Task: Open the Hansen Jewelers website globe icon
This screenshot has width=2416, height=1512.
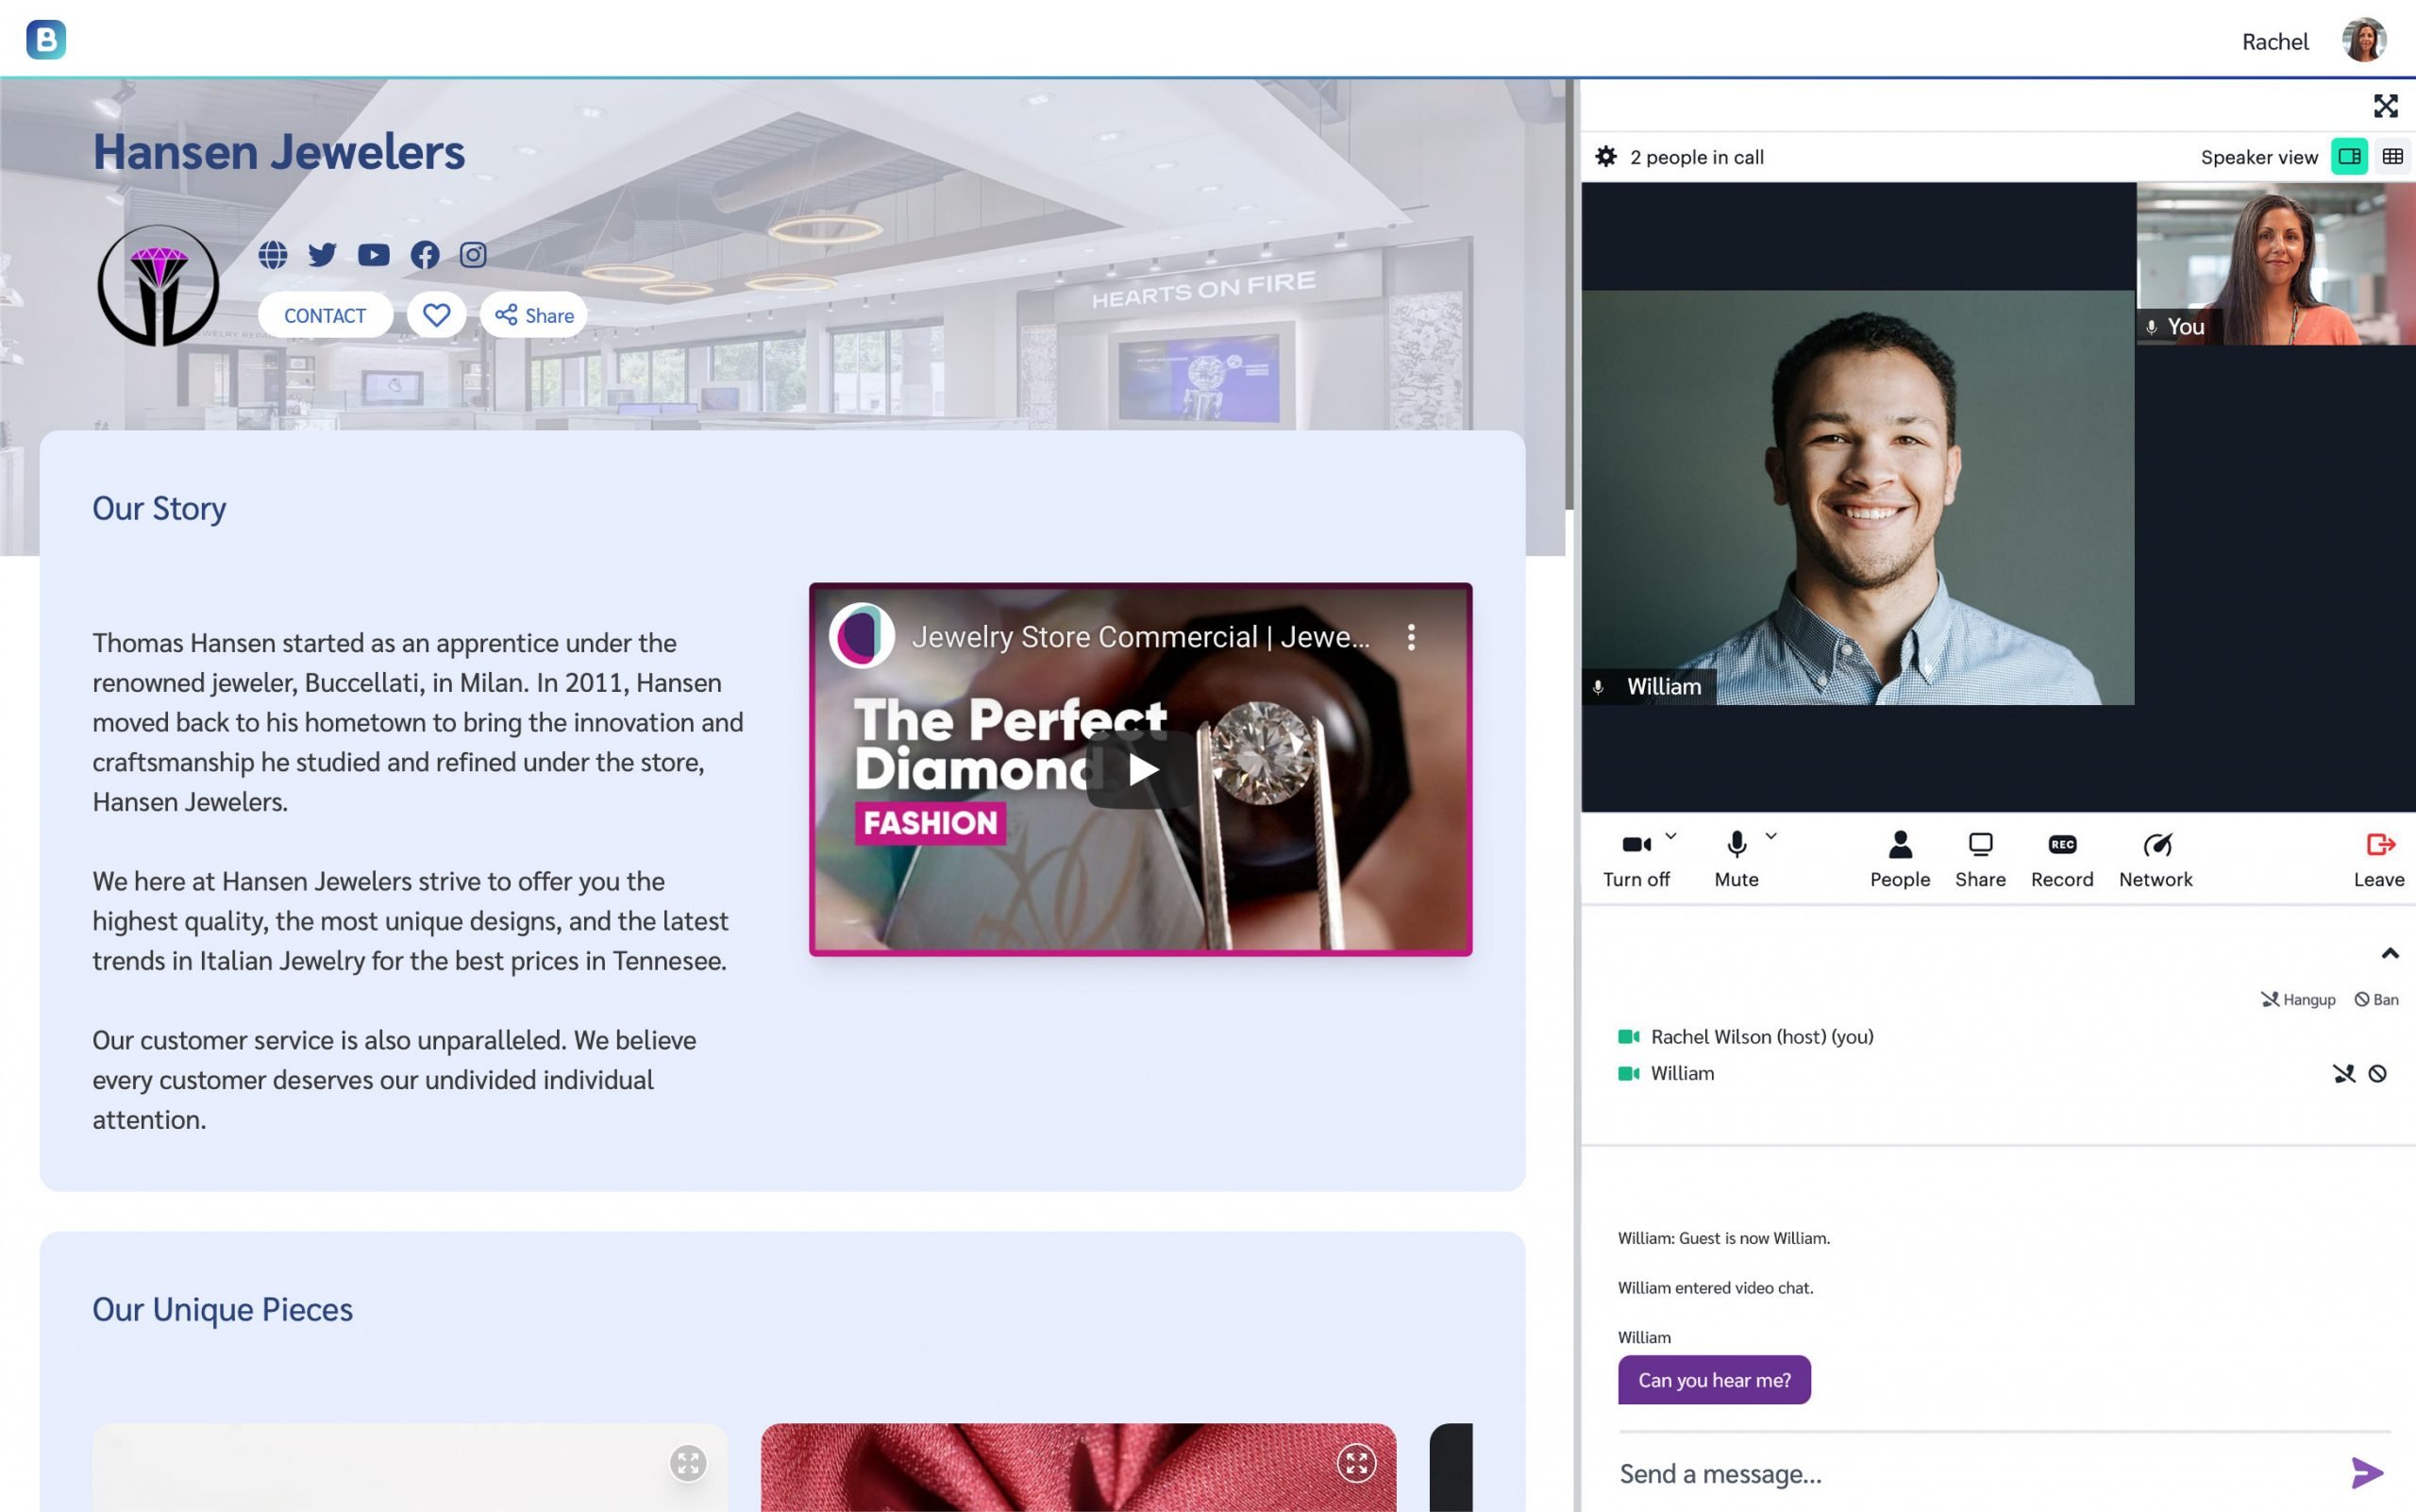Action: click(x=273, y=255)
